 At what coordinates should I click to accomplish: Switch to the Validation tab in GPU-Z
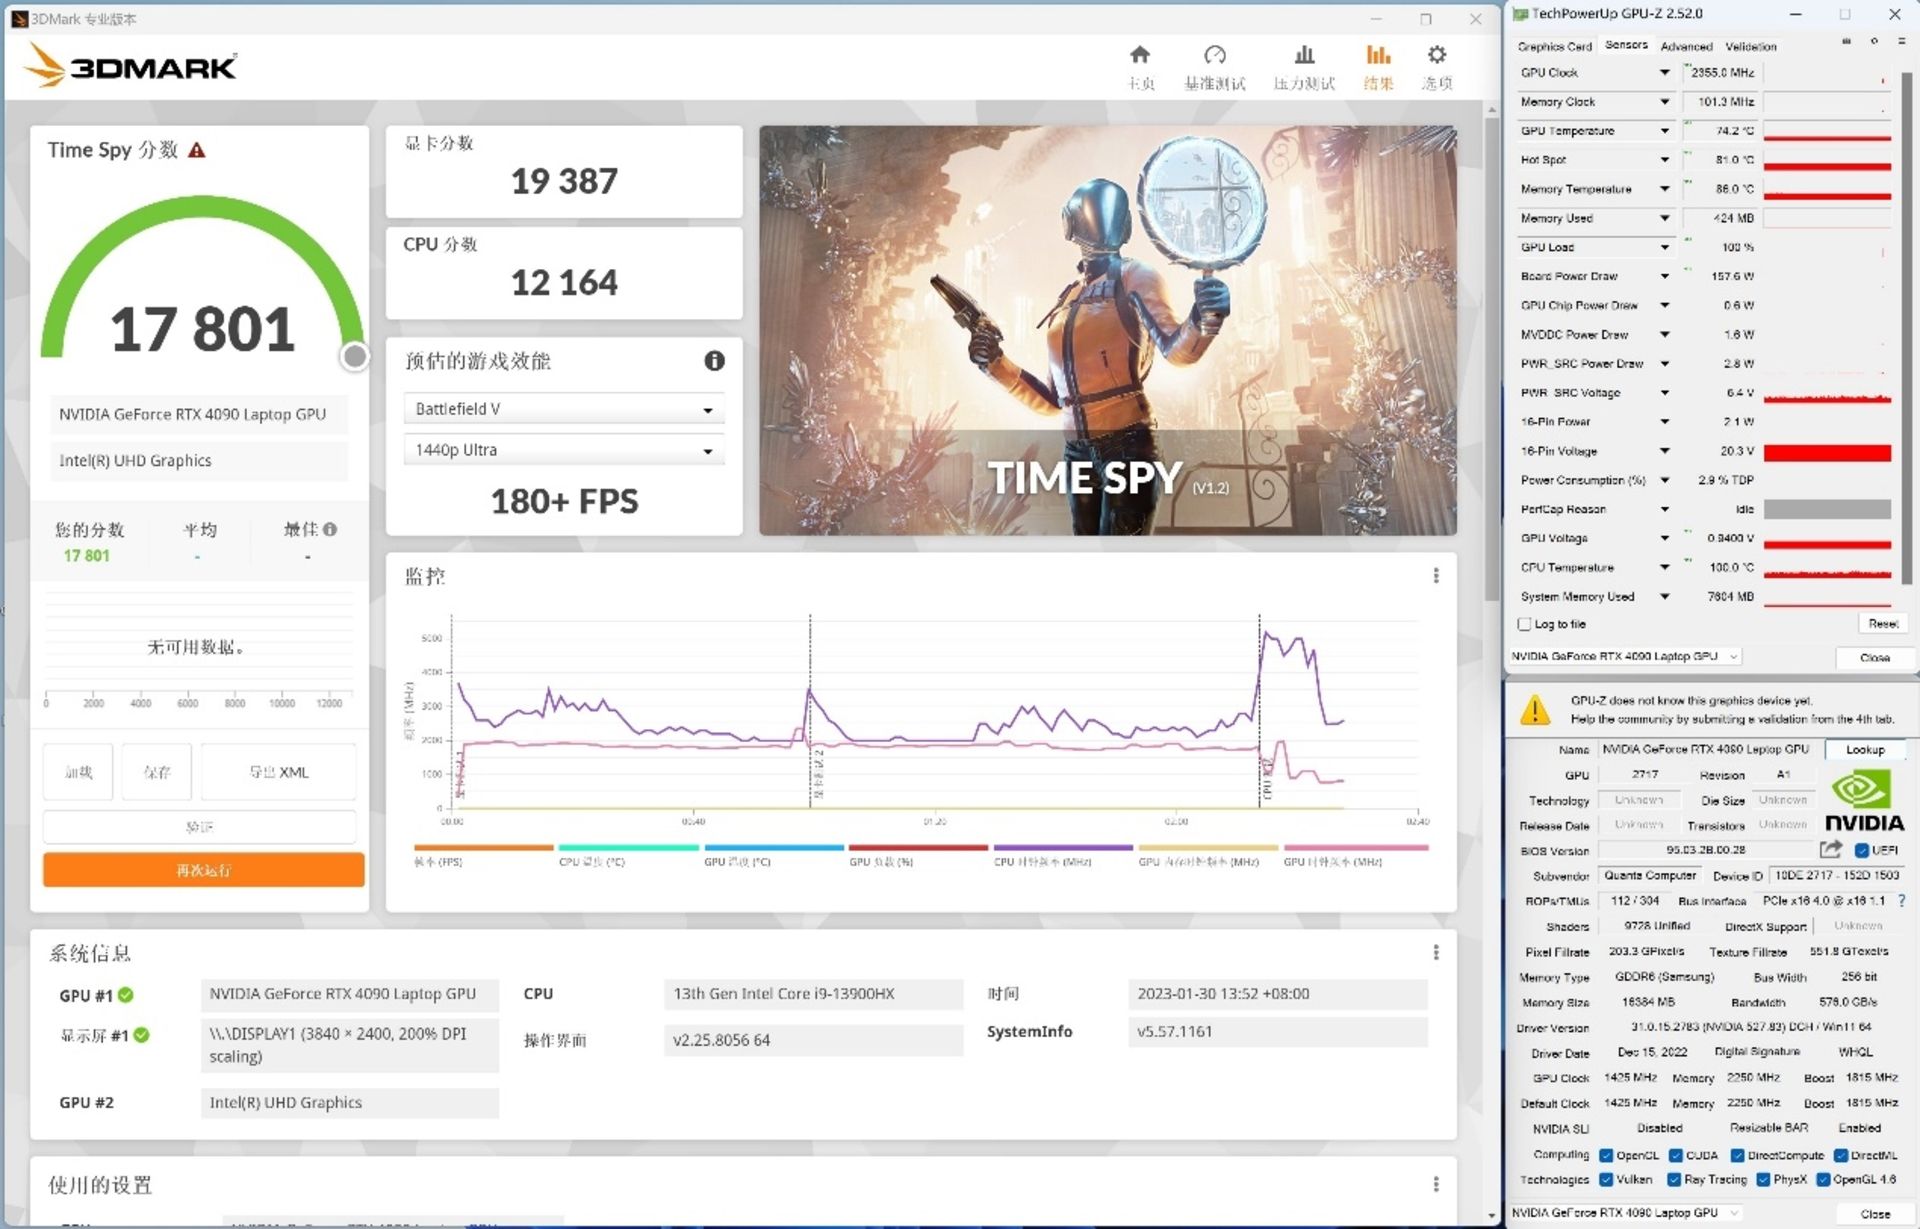tap(1751, 46)
